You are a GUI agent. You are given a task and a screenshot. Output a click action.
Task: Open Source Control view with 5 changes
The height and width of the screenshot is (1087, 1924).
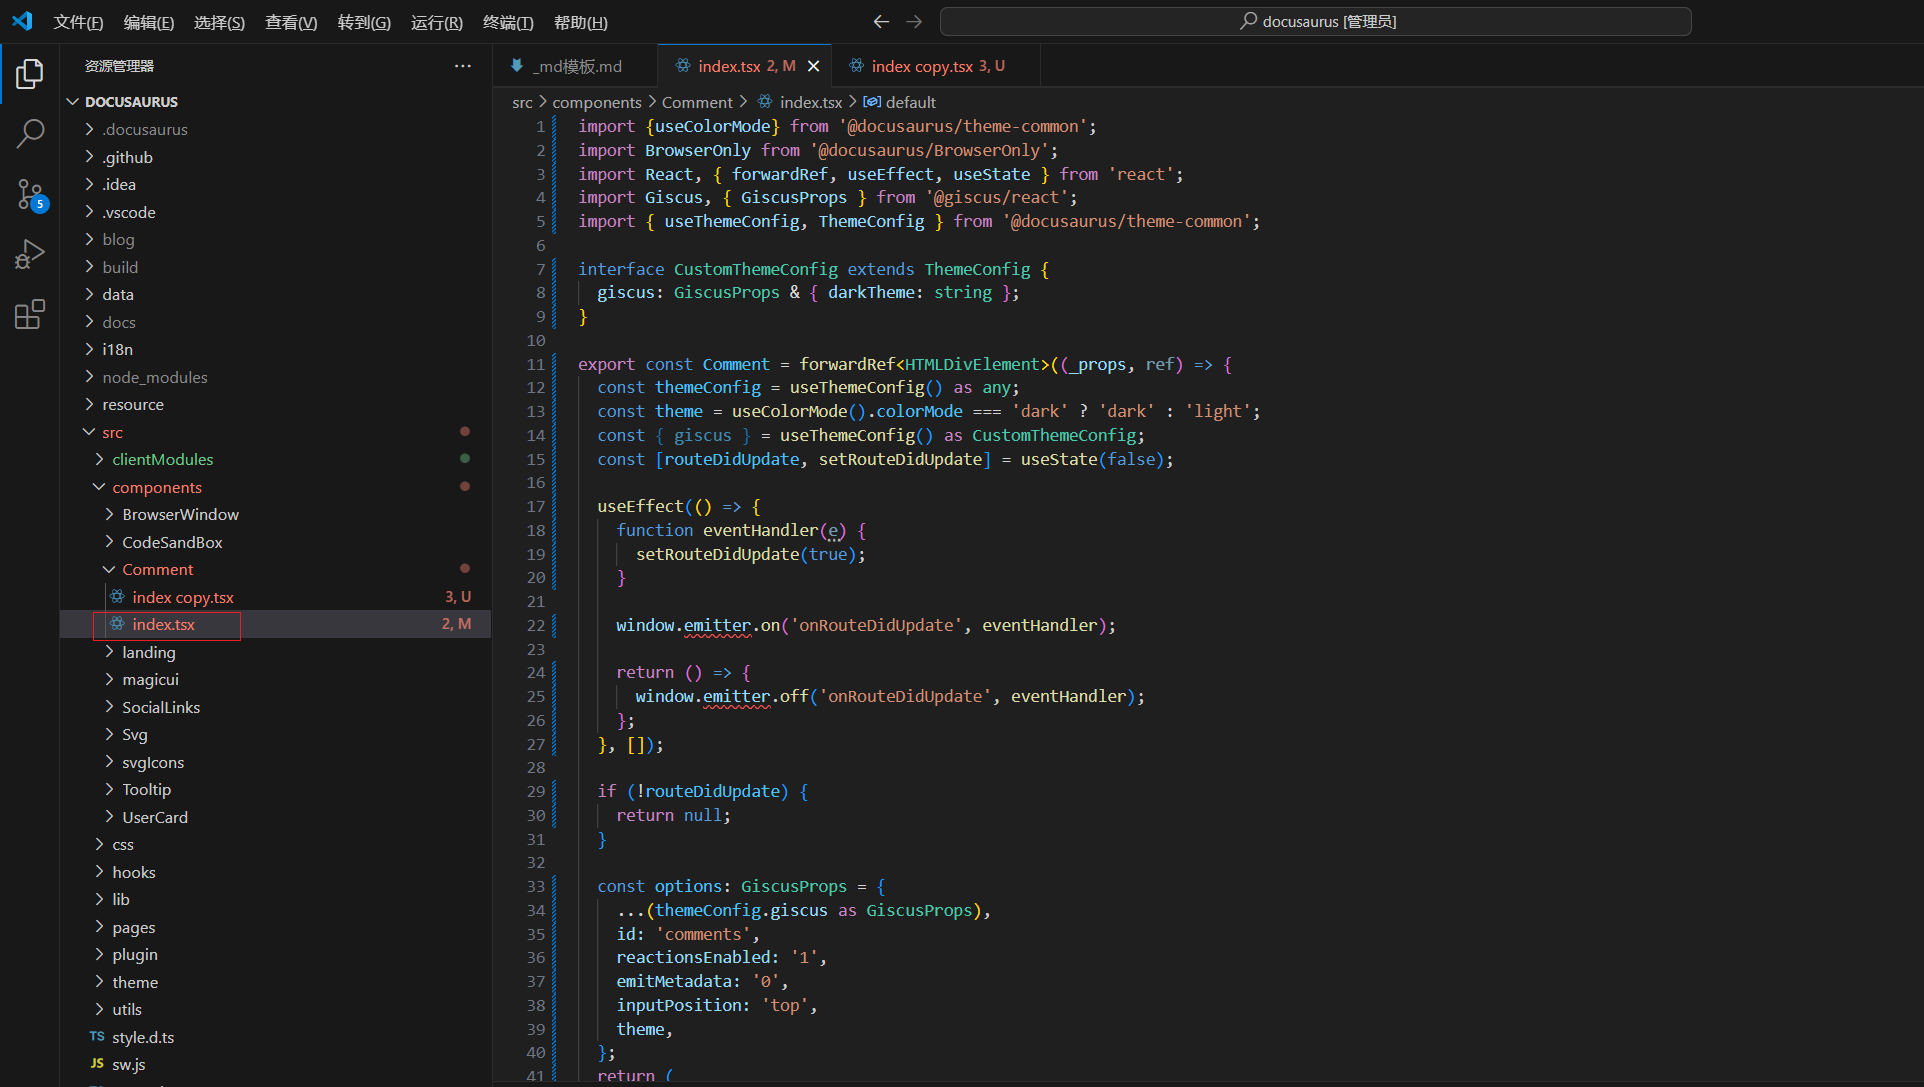[x=30, y=194]
